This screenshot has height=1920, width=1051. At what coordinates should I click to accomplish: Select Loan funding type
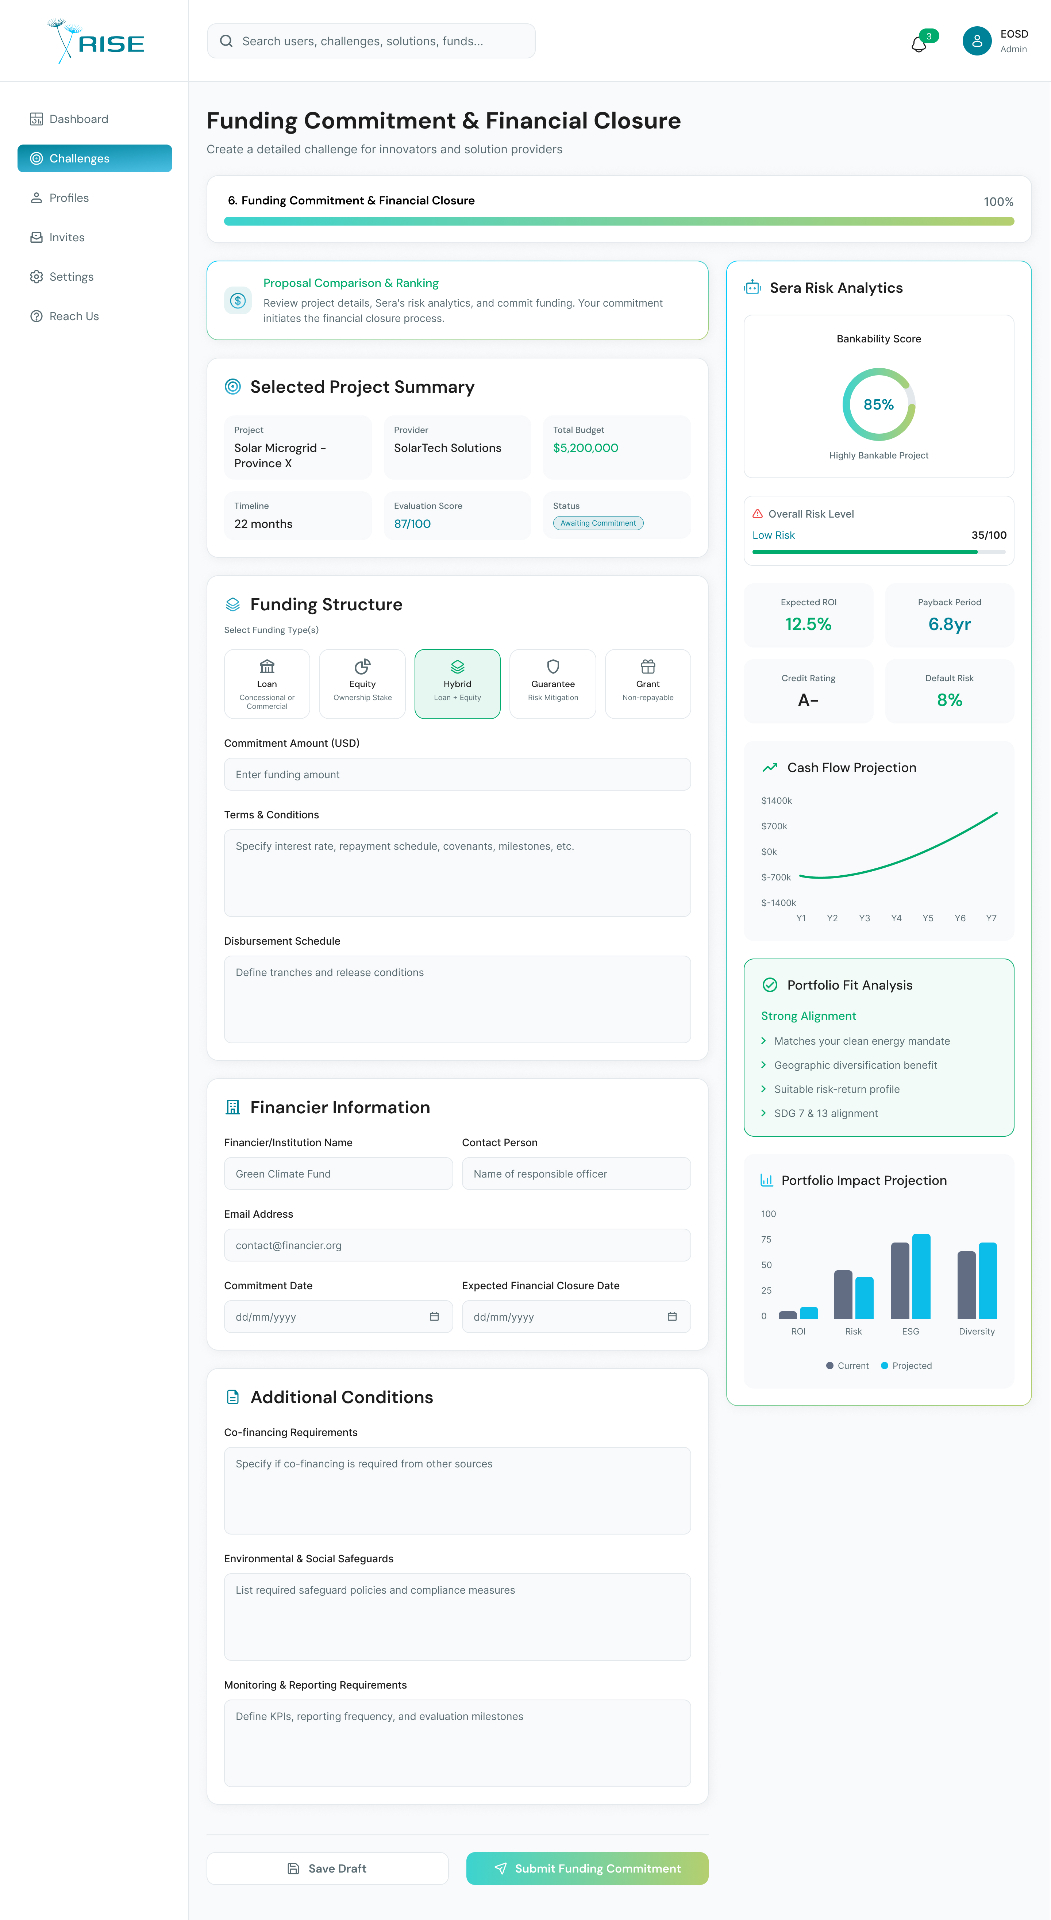pos(267,684)
